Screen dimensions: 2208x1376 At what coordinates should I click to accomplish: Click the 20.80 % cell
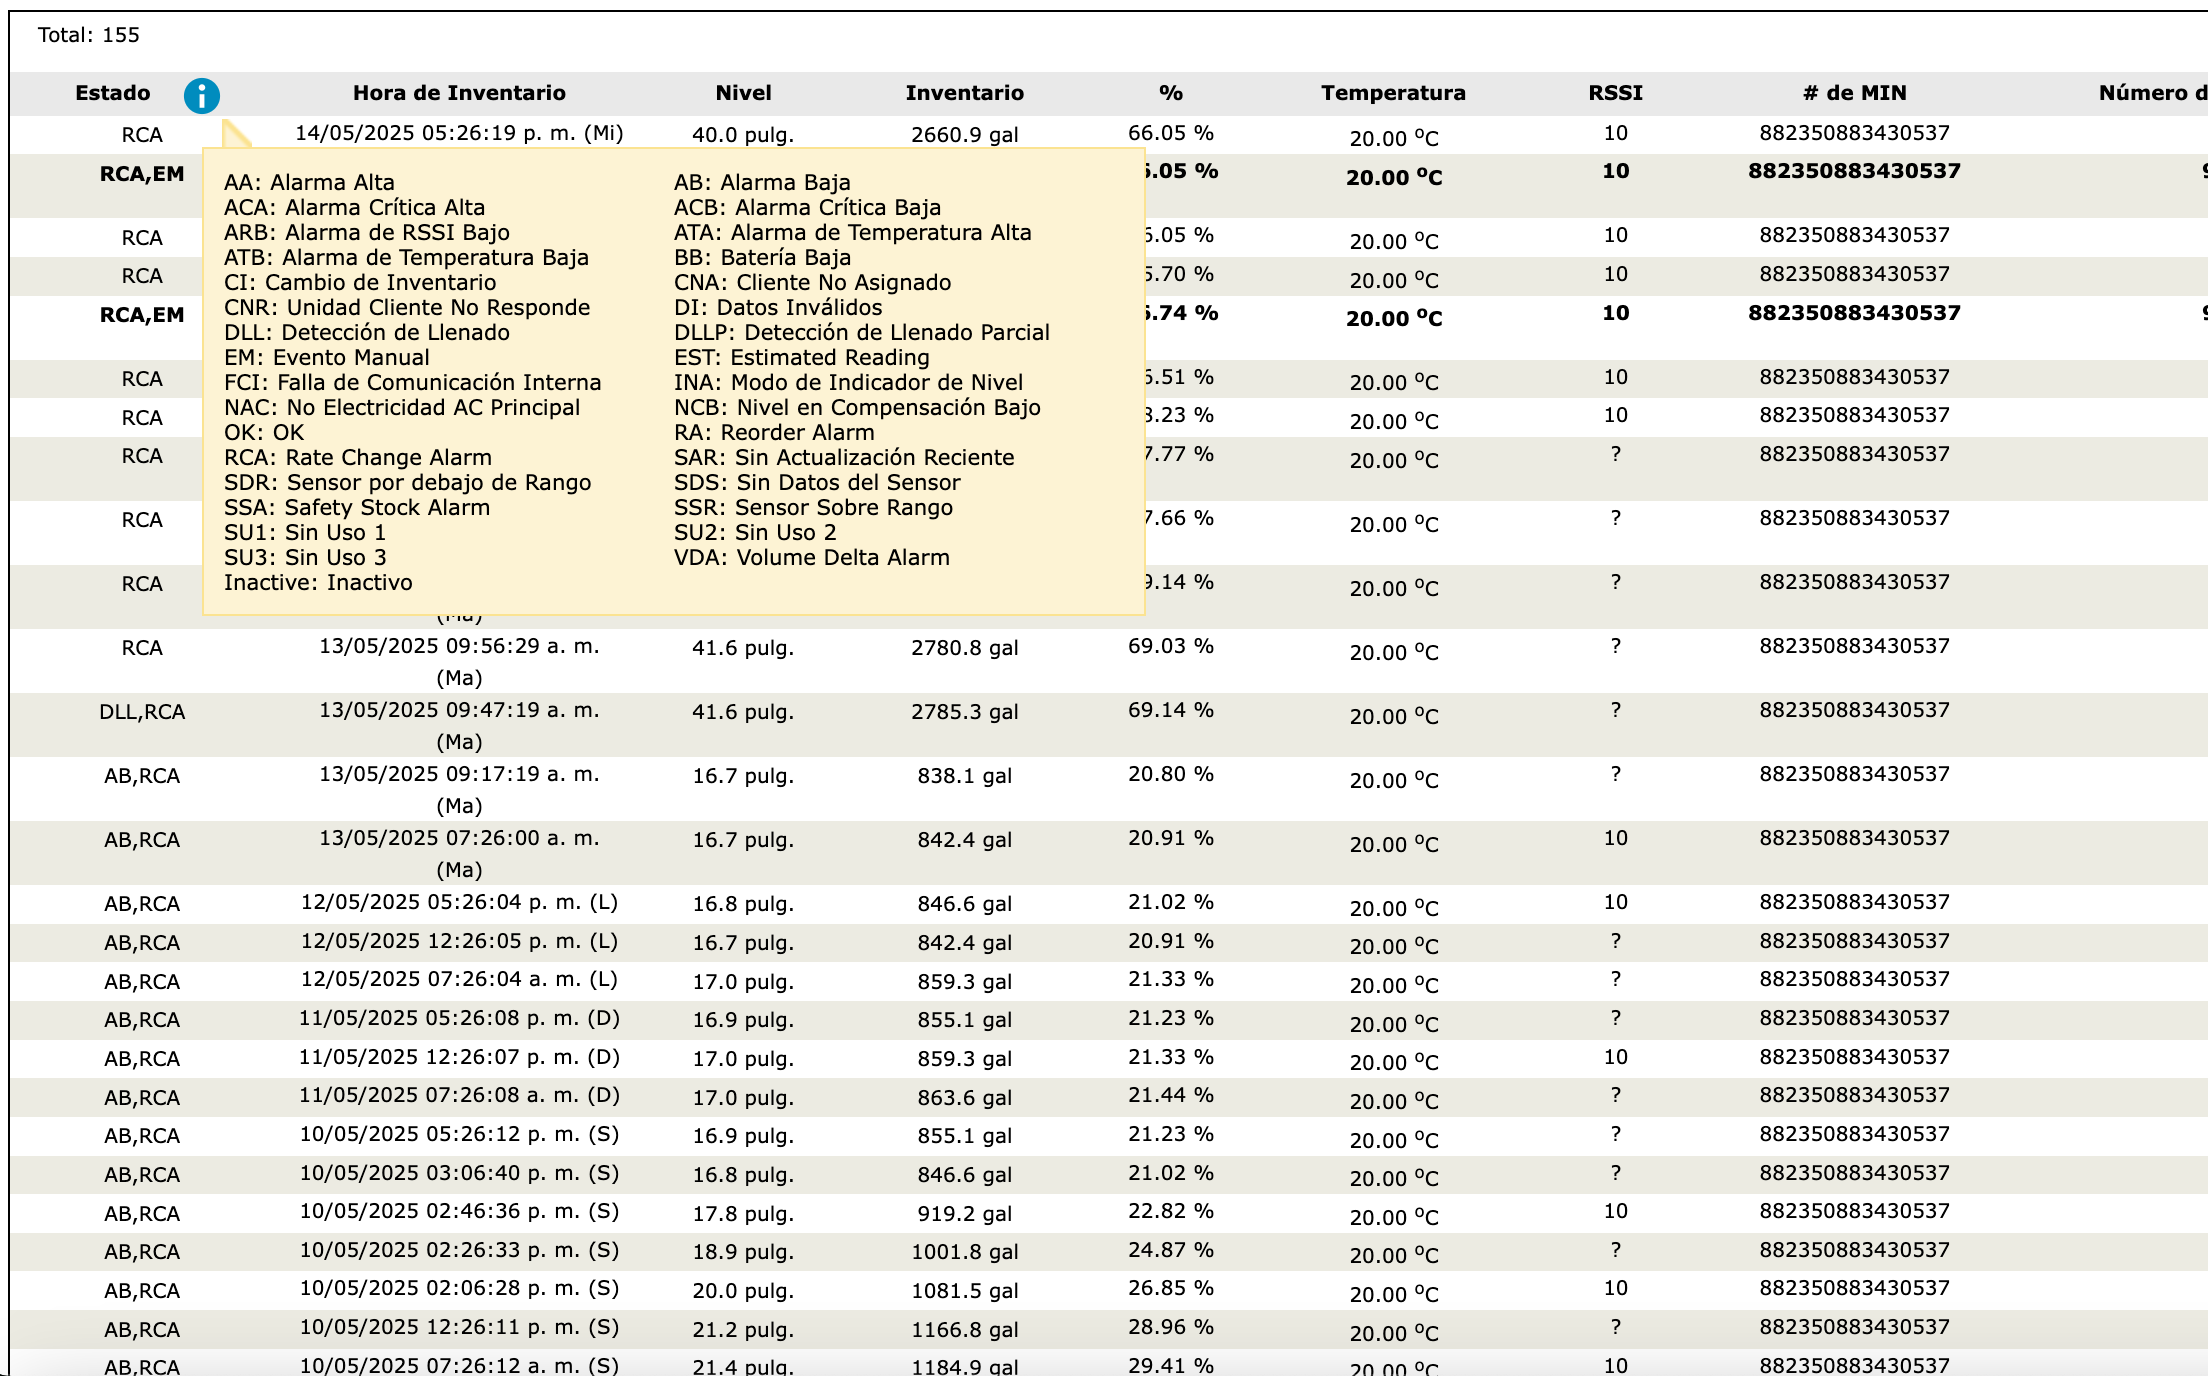pos(1171,774)
